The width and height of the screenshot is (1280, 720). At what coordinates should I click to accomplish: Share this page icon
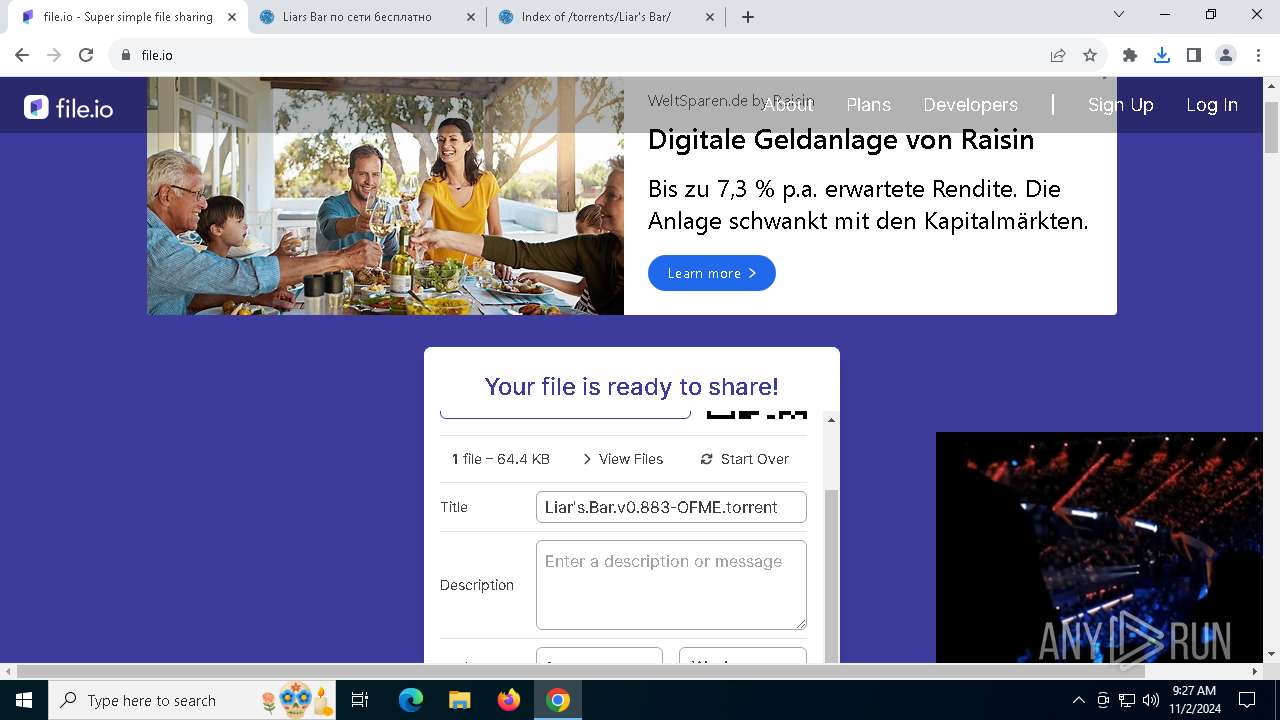(1058, 55)
